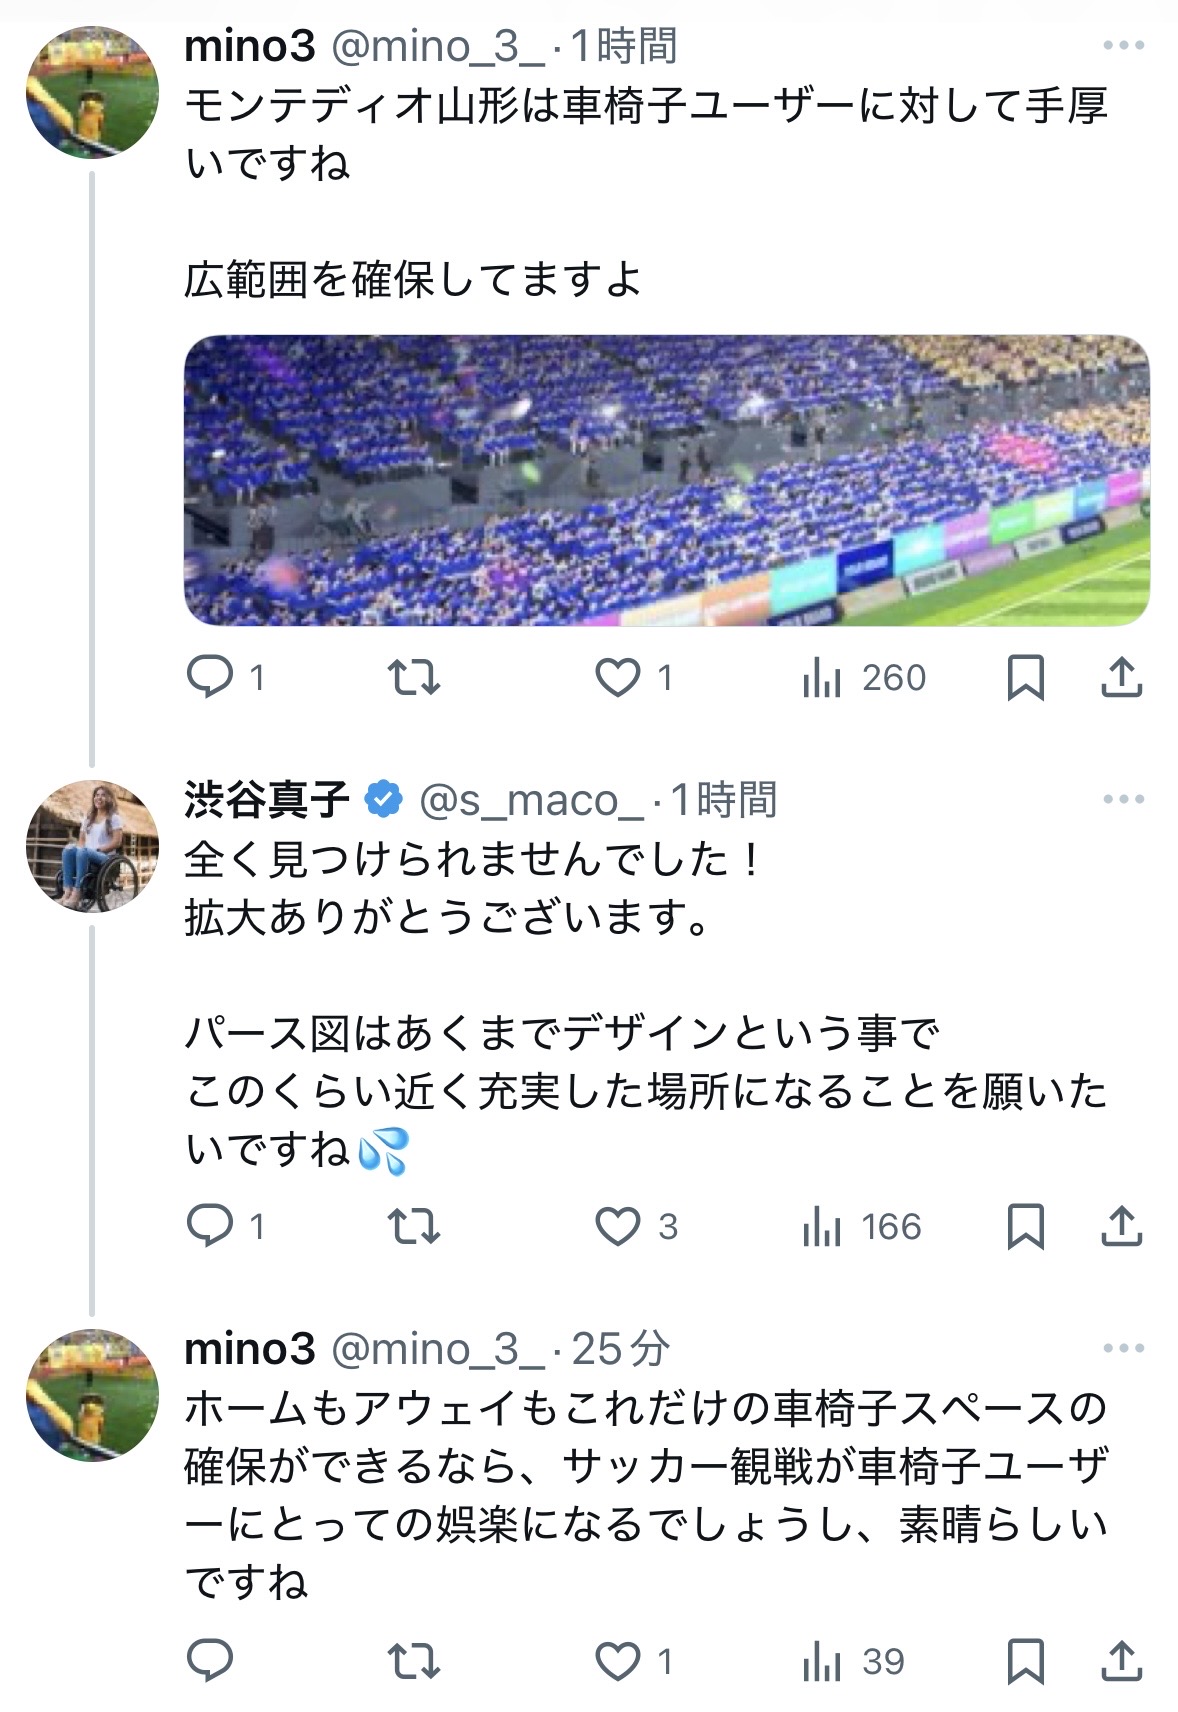Bookmark mino3's latest 25分 tweet
Screen dimensions: 1178x1712
[x=1025, y=1661]
